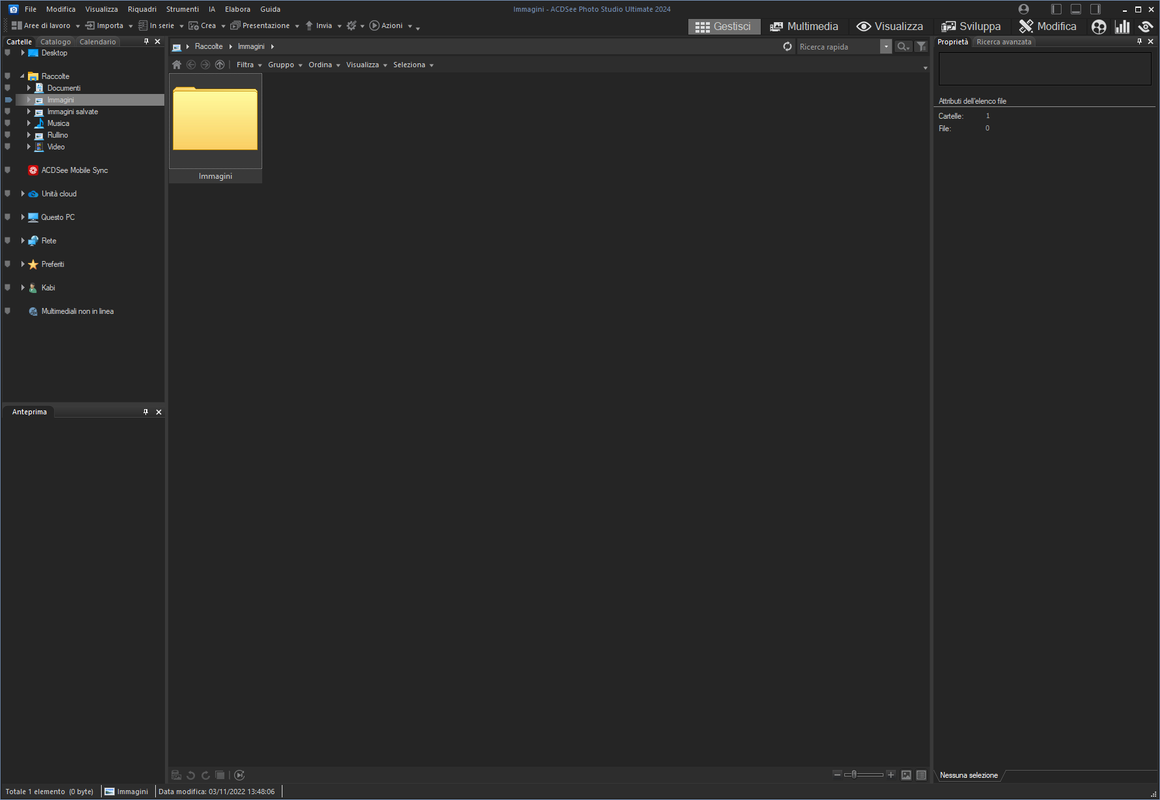Open the Guida menu
1160x800 pixels.
(270, 10)
